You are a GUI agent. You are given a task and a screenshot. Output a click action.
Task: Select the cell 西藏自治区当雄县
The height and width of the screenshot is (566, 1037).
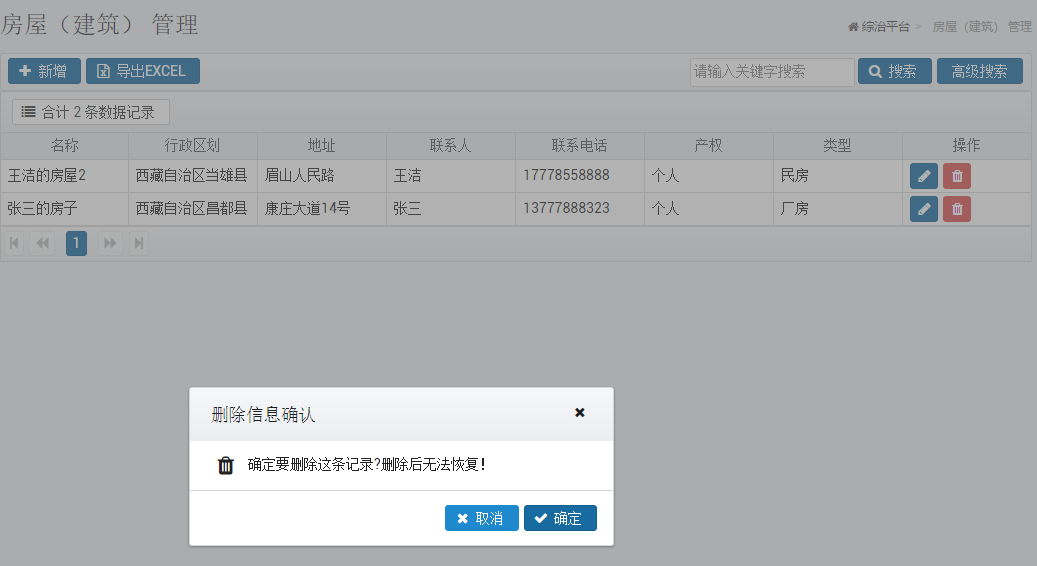point(192,176)
